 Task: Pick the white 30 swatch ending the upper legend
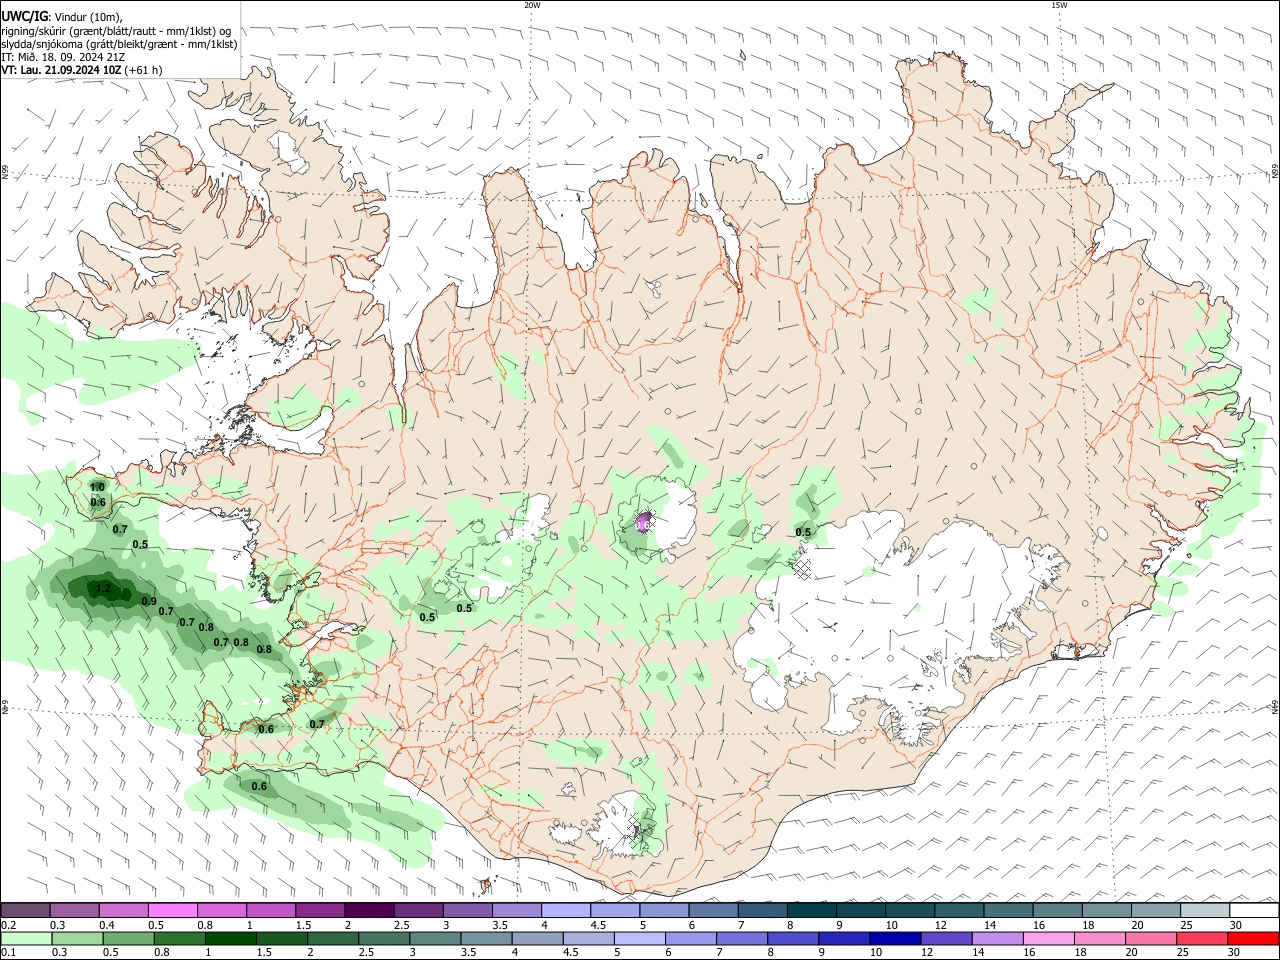point(1254,910)
